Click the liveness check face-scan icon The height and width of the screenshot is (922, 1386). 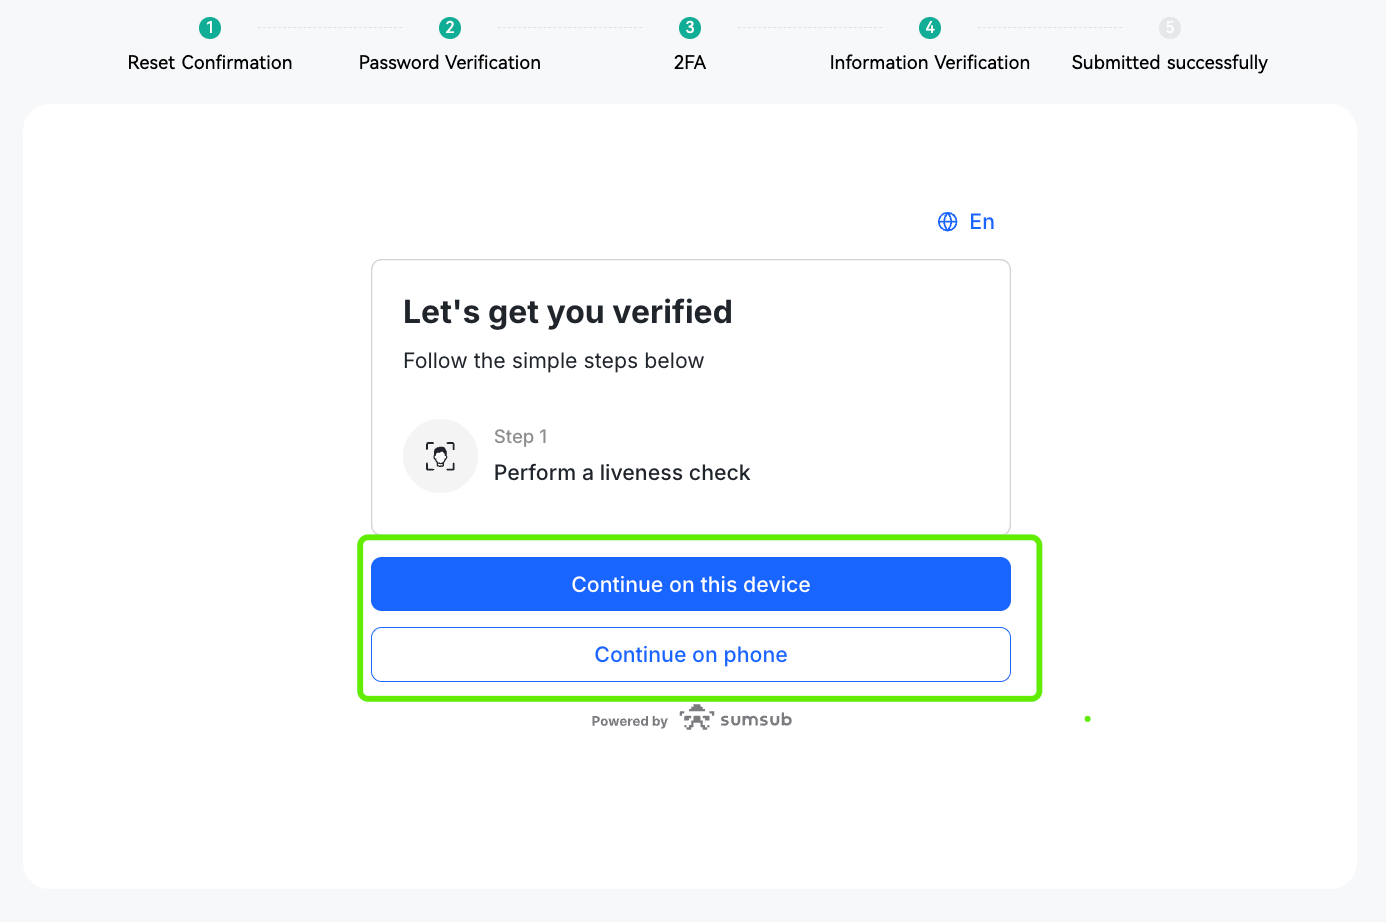coord(440,456)
